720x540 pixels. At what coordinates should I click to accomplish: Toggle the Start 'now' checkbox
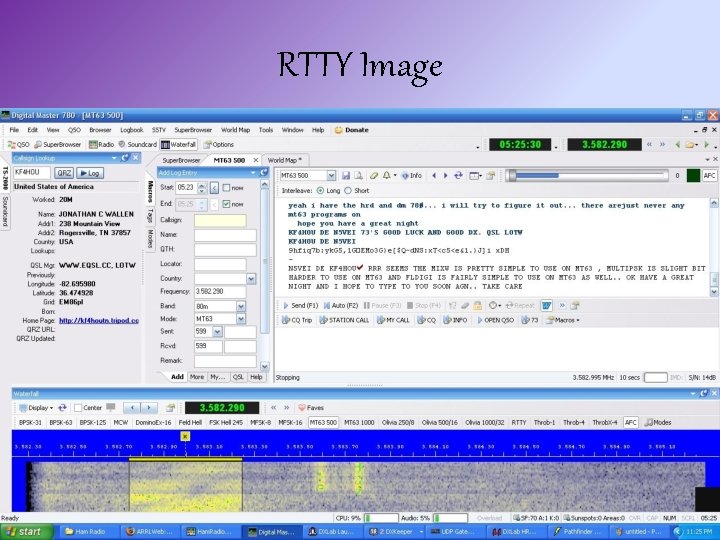226,187
